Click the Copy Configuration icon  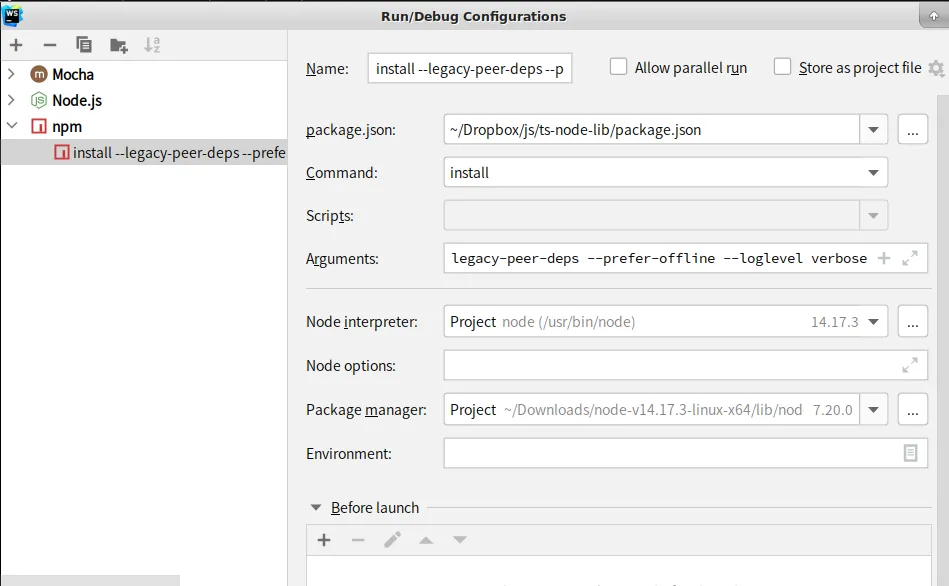84,45
